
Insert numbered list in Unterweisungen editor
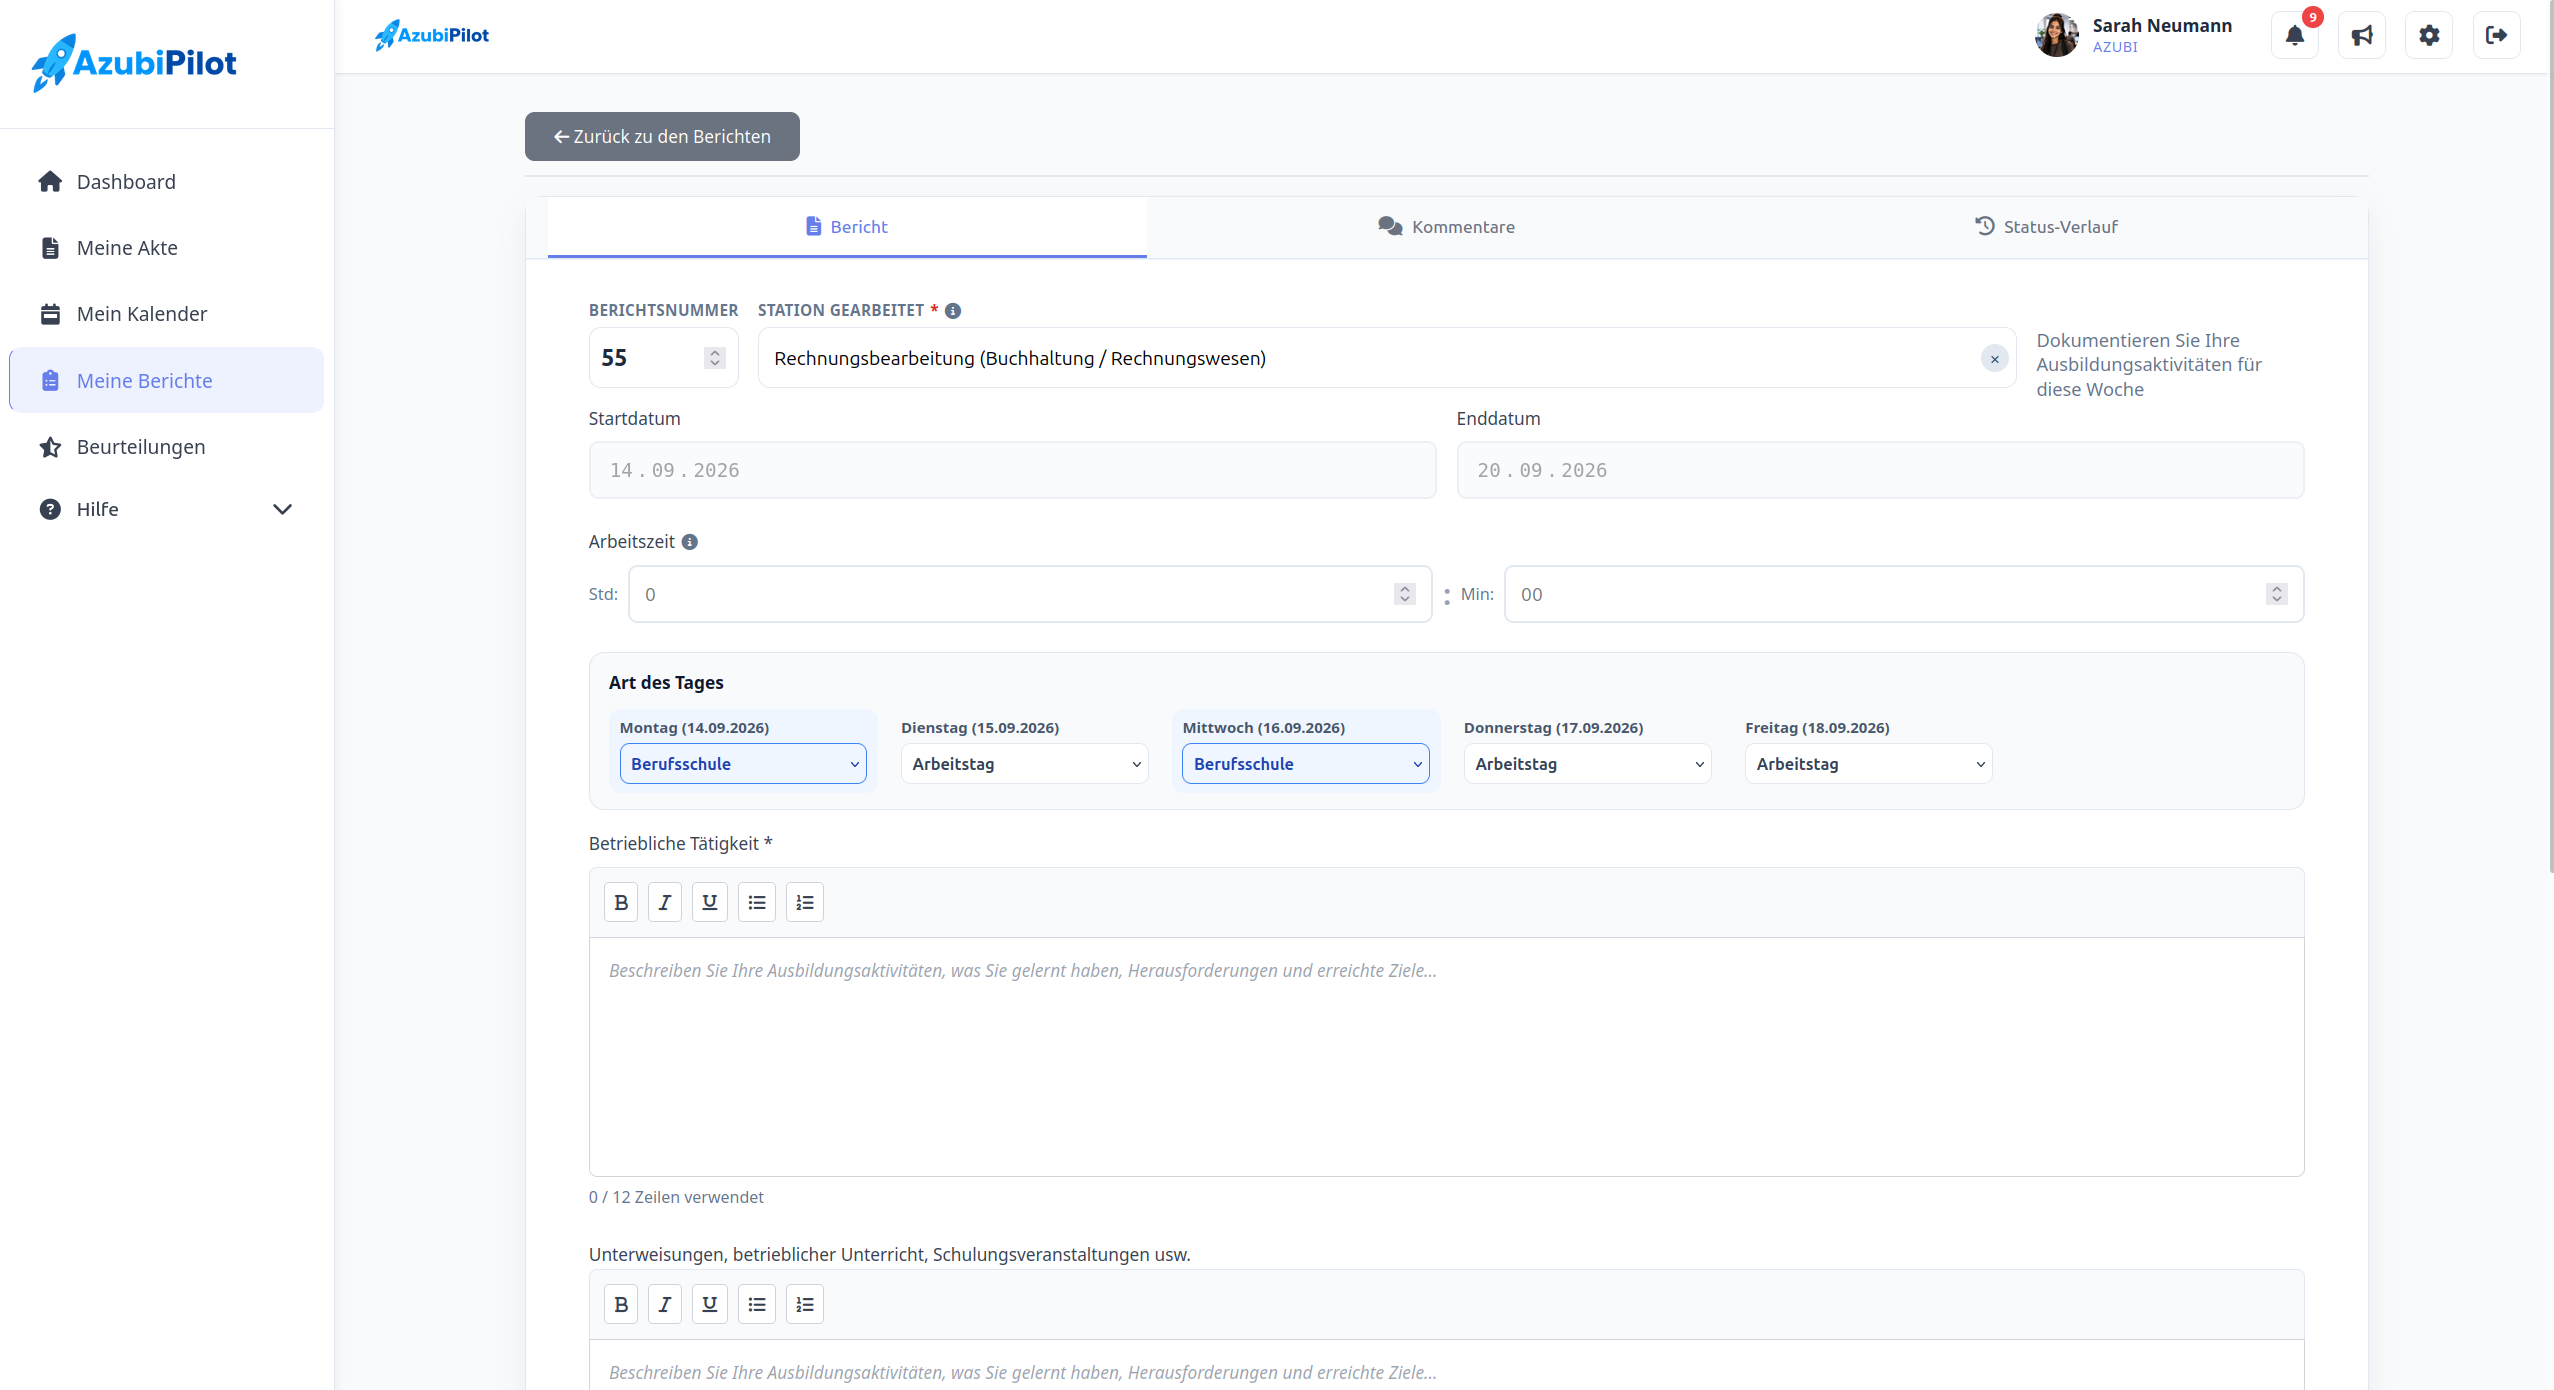[805, 1304]
